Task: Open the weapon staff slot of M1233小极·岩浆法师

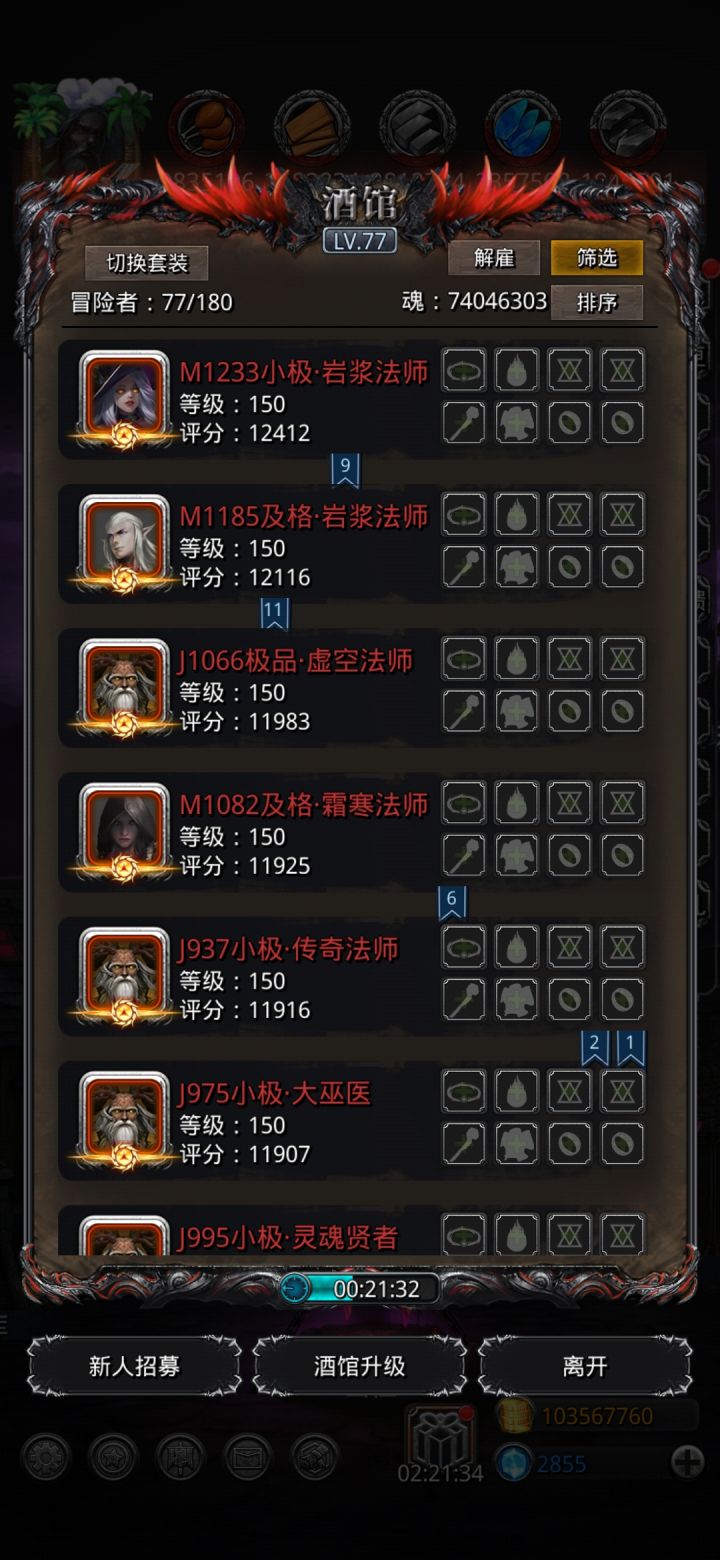Action: (464, 423)
